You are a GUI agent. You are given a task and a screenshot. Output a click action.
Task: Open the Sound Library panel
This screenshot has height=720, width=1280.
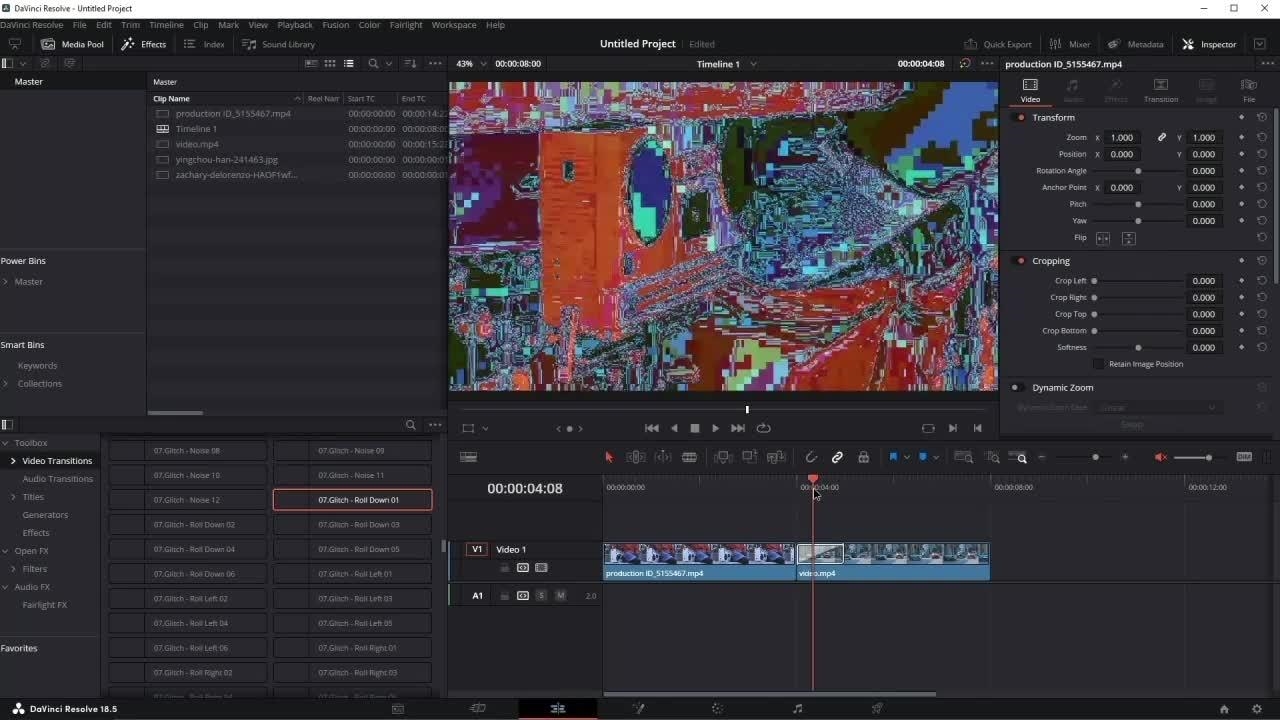coord(279,44)
